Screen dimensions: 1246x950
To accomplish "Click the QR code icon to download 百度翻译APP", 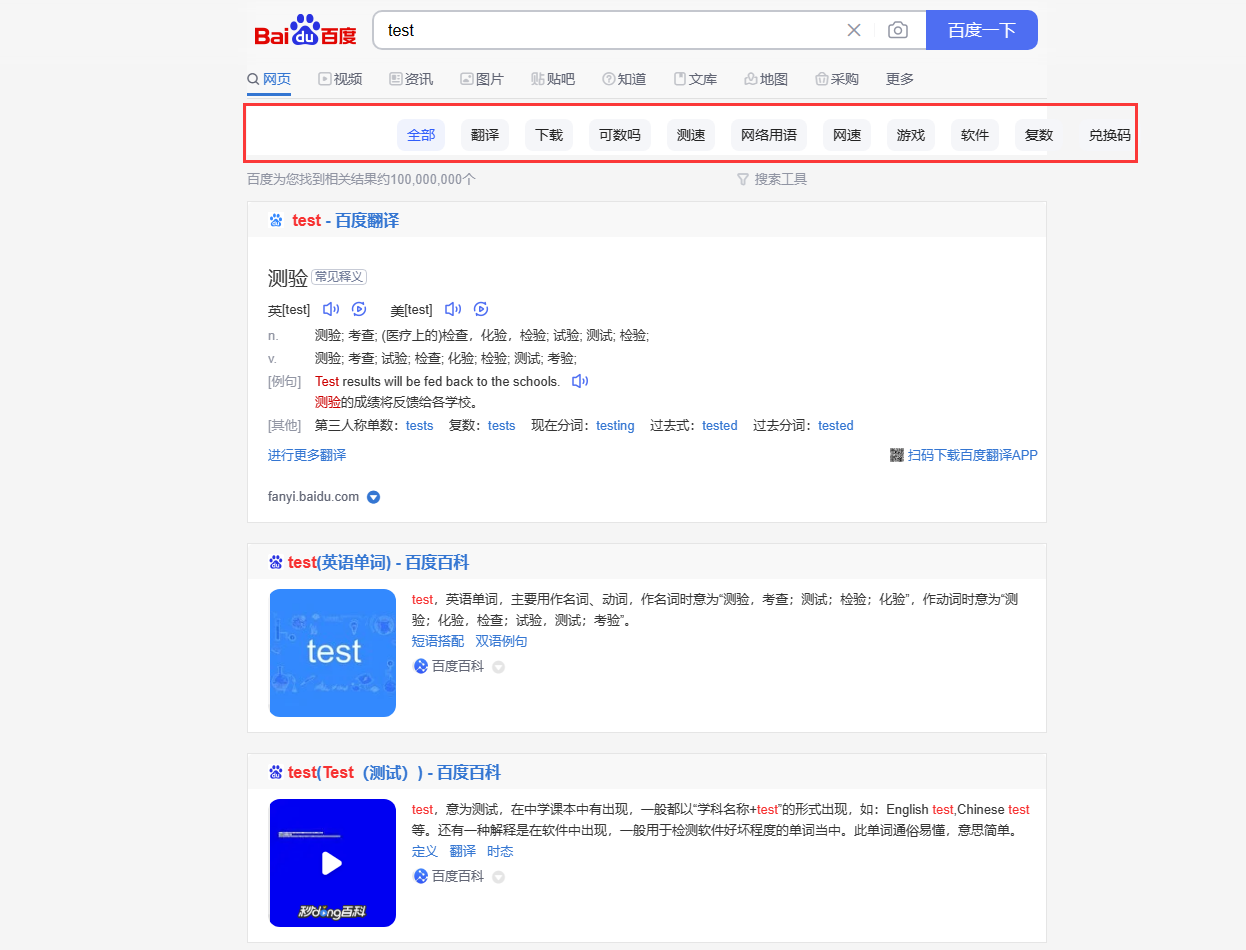I will 896,455.
